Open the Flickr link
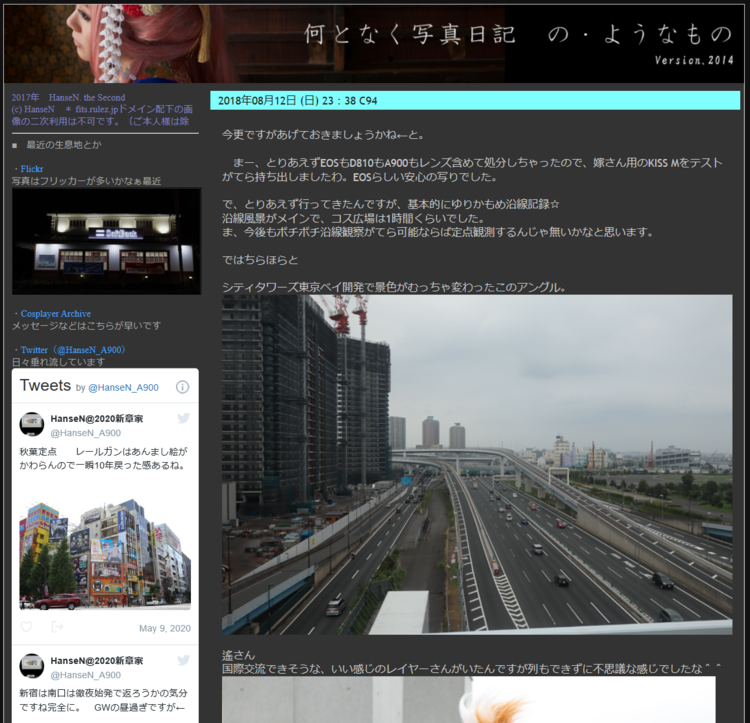Viewport: 750px width, 723px height. click(x=32, y=169)
